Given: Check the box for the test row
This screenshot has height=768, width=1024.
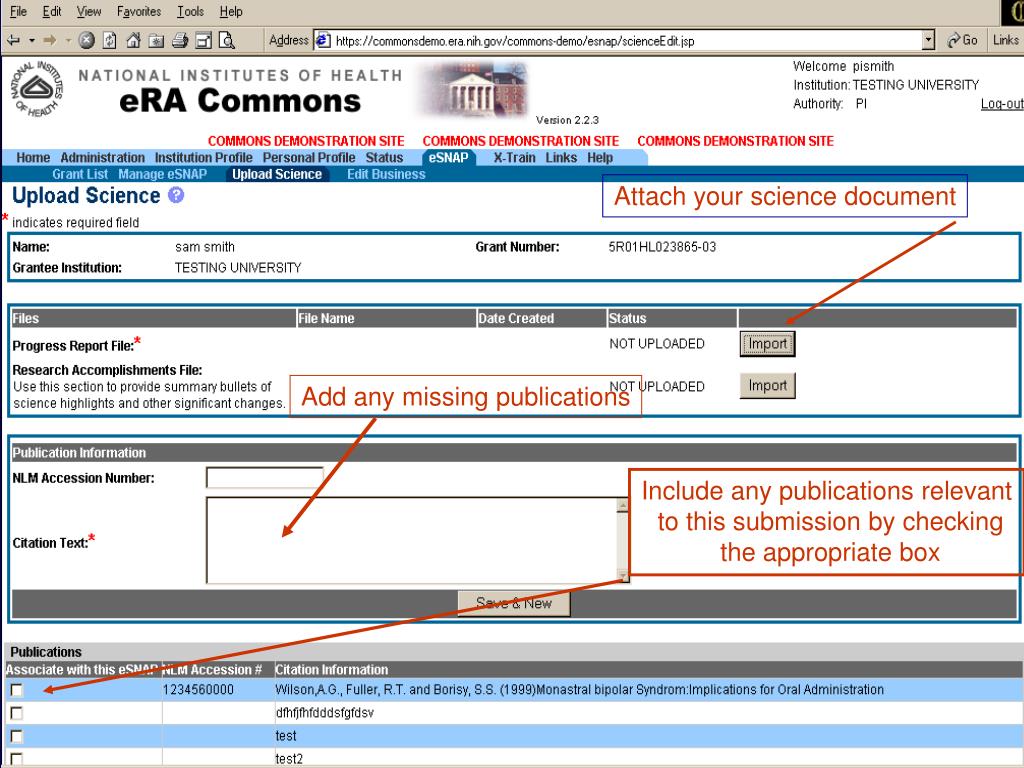Looking at the screenshot, I should tap(16, 737).
